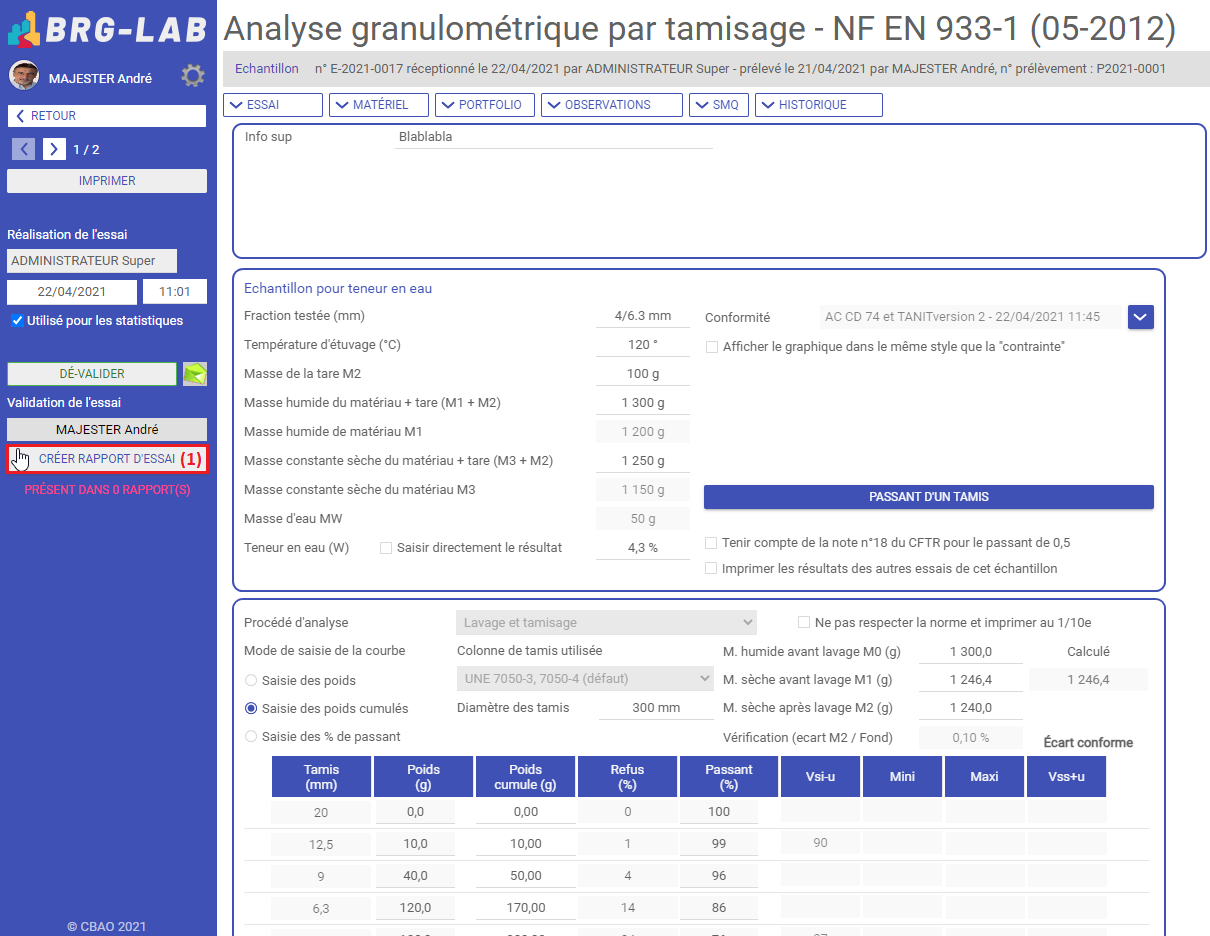Click the calculated value 1 246,4
Image resolution: width=1210 pixels, height=936 pixels.
tap(1089, 680)
